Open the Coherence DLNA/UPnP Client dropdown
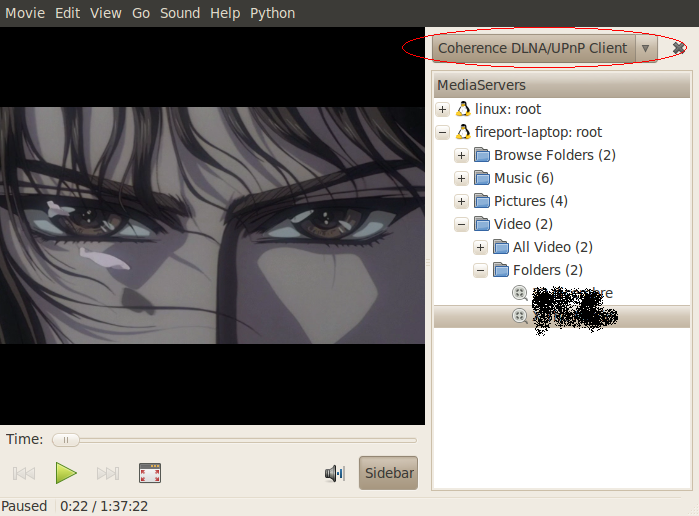This screenshot has height=516, width=699. click(645, 48)
